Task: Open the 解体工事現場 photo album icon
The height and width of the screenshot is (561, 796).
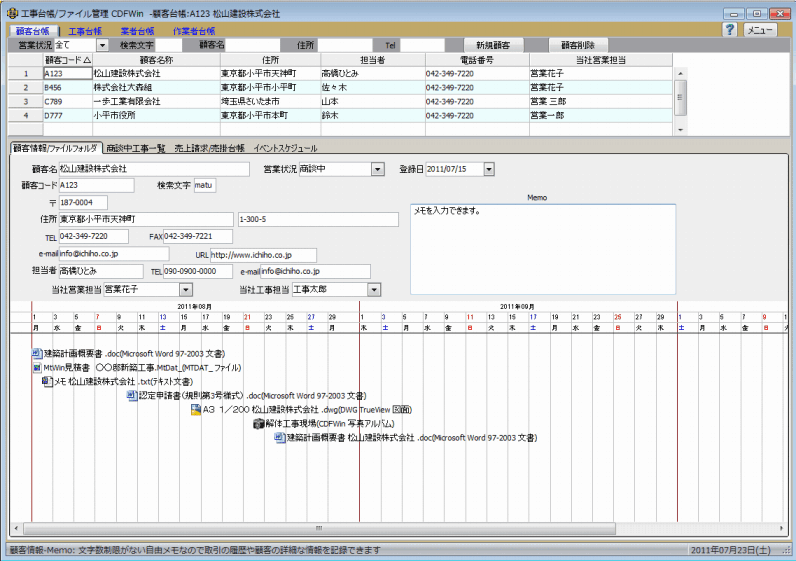Action: 258,424
